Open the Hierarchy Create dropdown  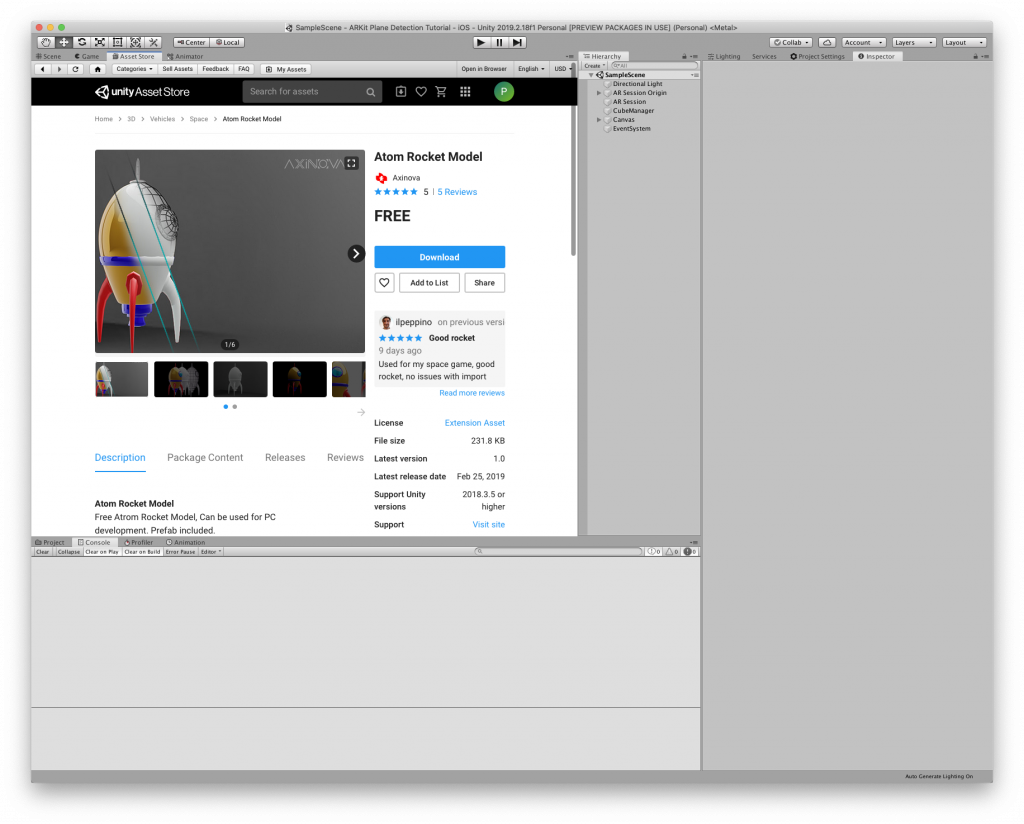[594, 66]
